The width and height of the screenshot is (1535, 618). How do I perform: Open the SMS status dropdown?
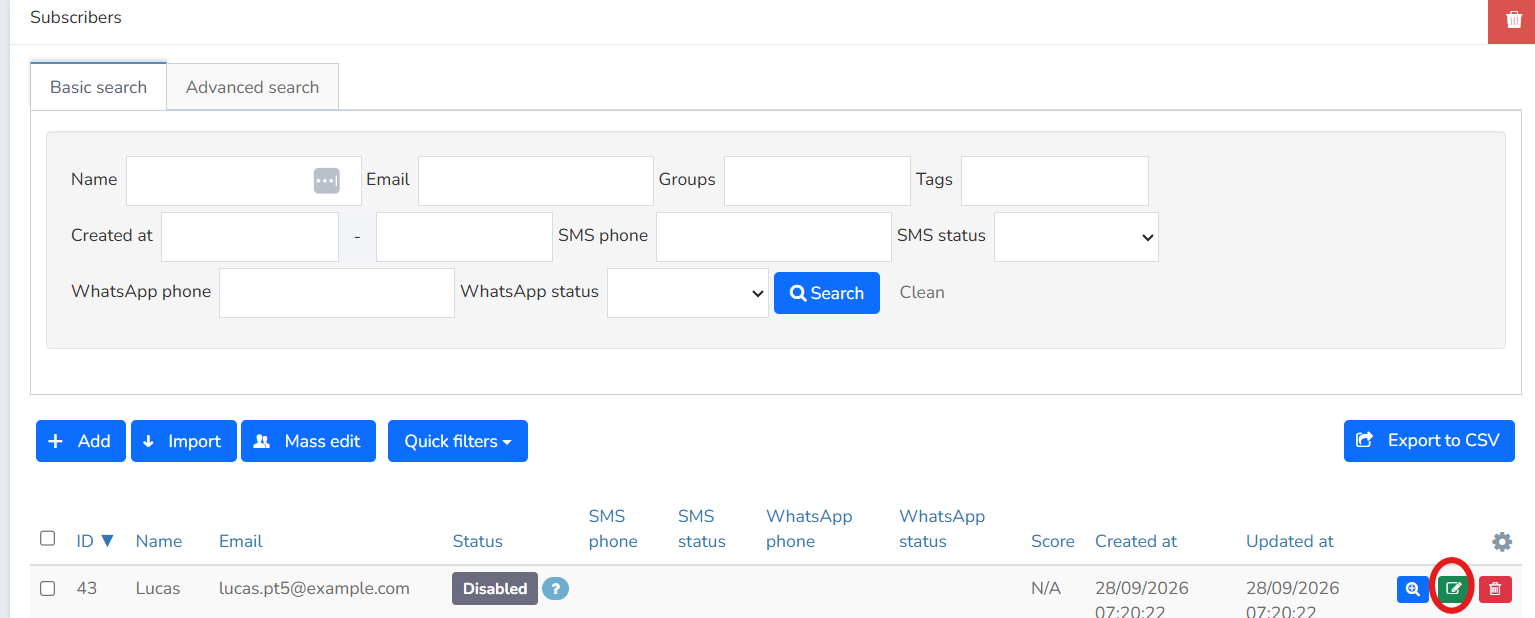point(1076,236)
